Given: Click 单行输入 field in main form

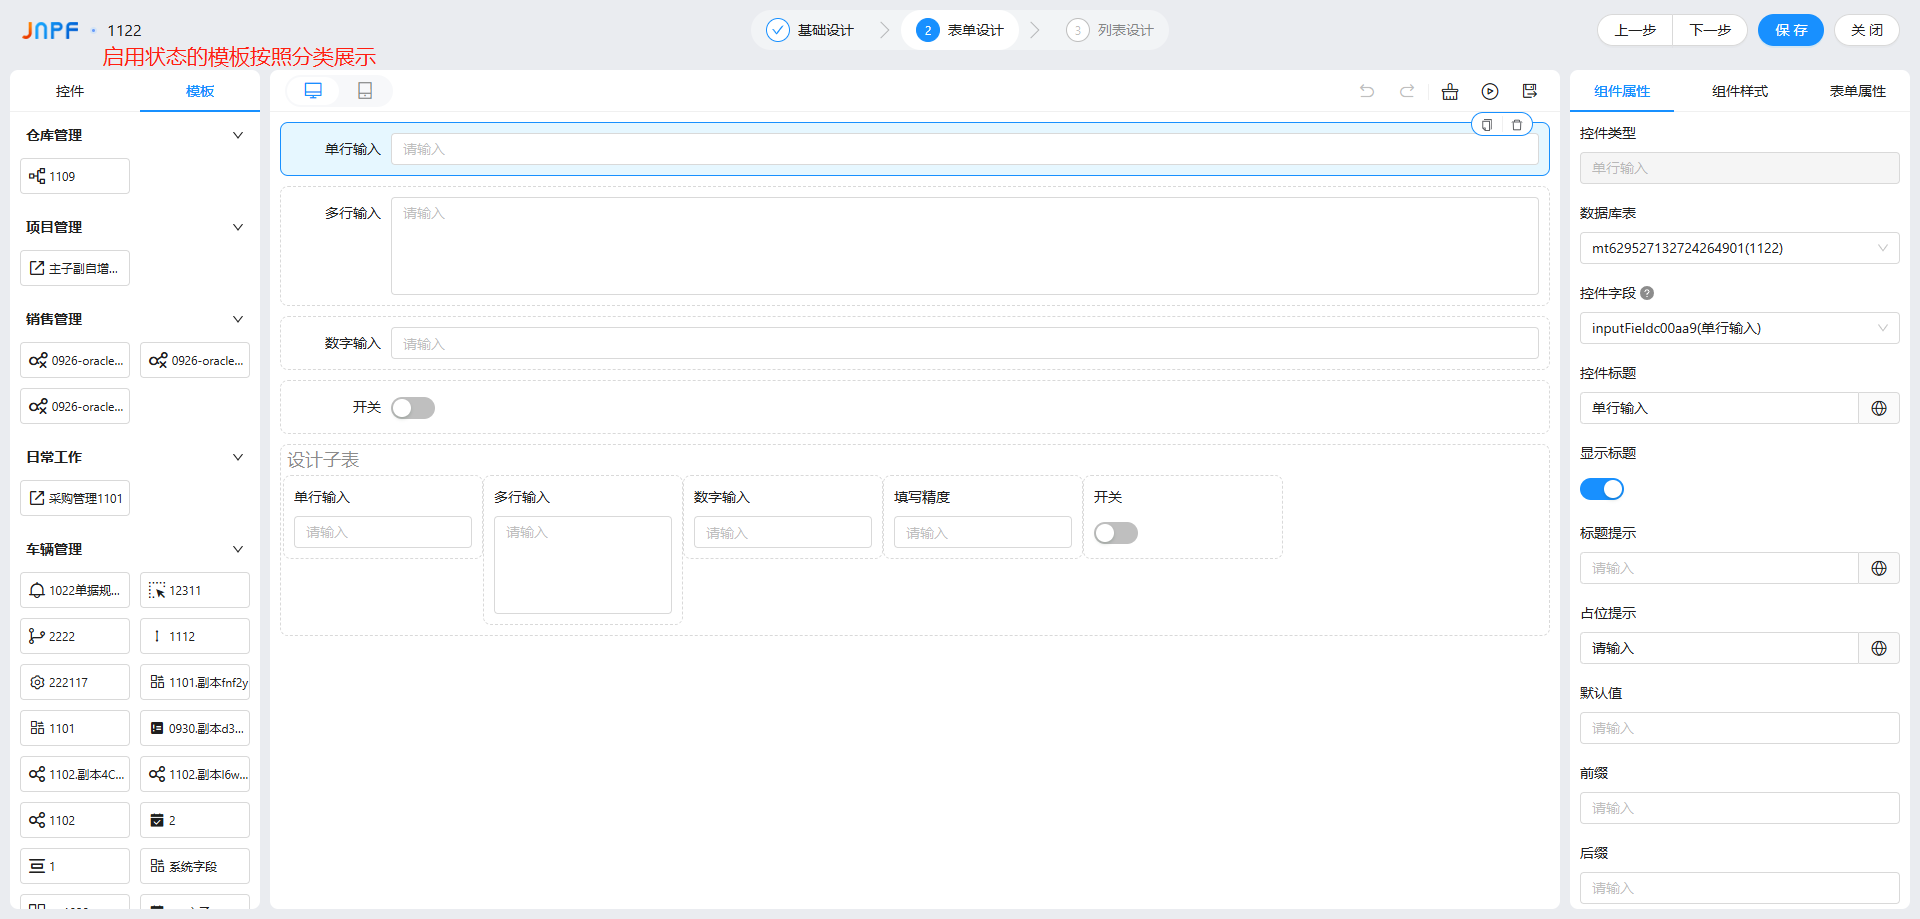Looking at the screenshot, I should coord(965,149).
